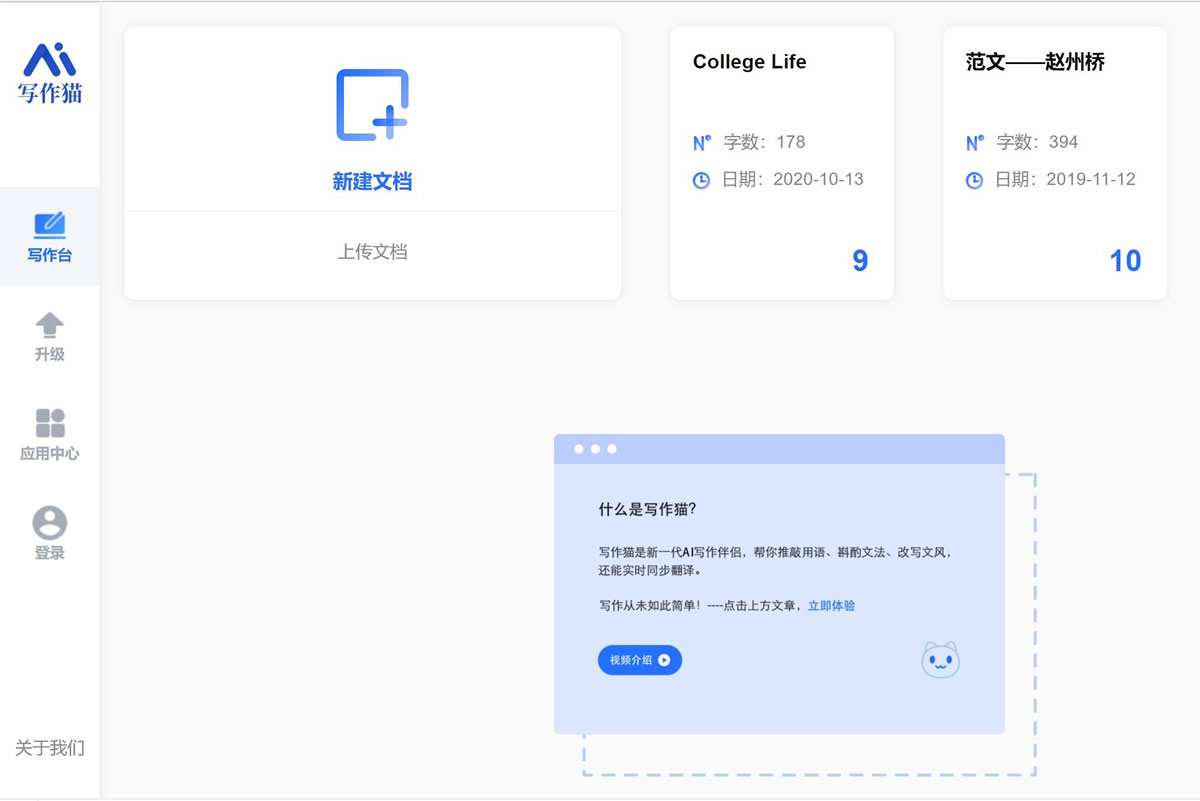
Task: Click the cat mascot icon
Action: 940,660
